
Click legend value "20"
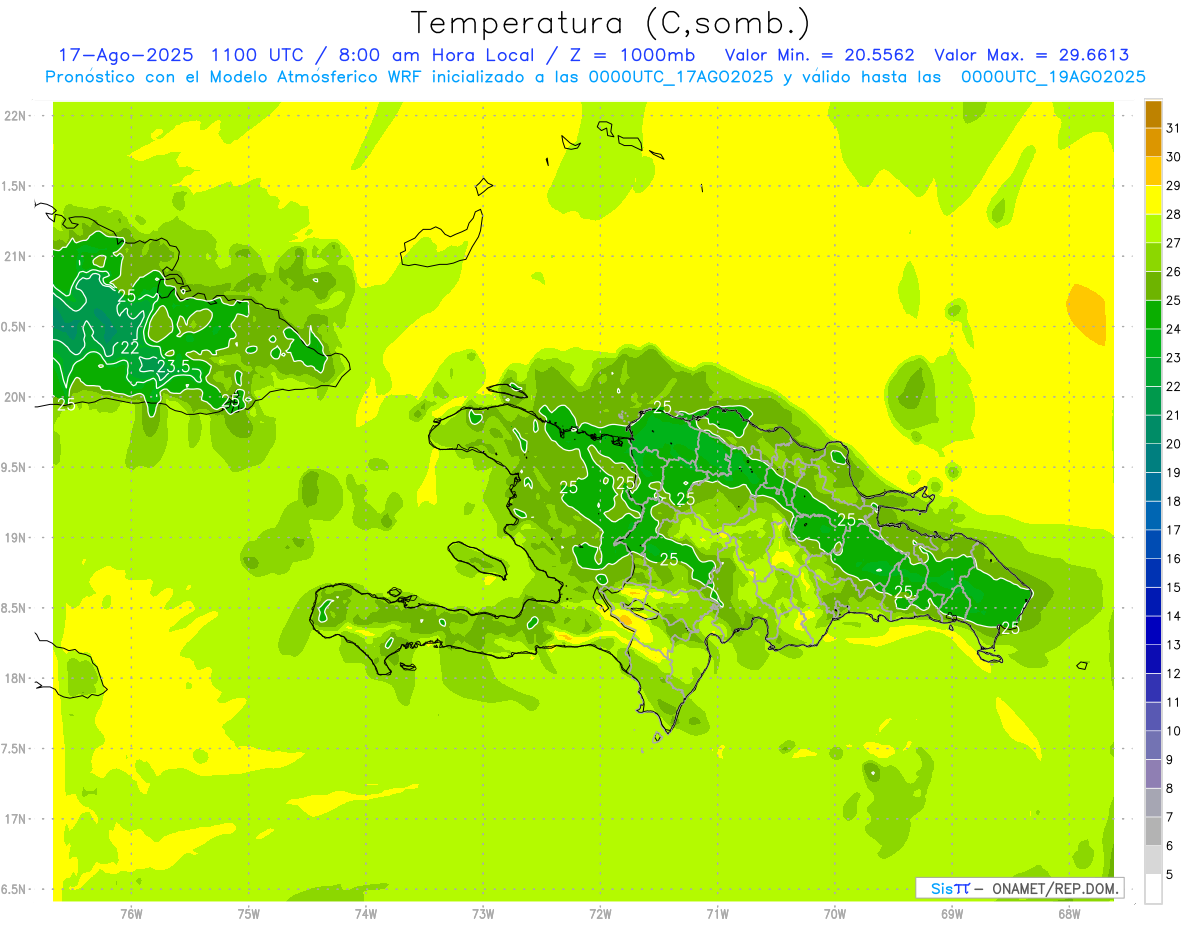pos(1174,444)
